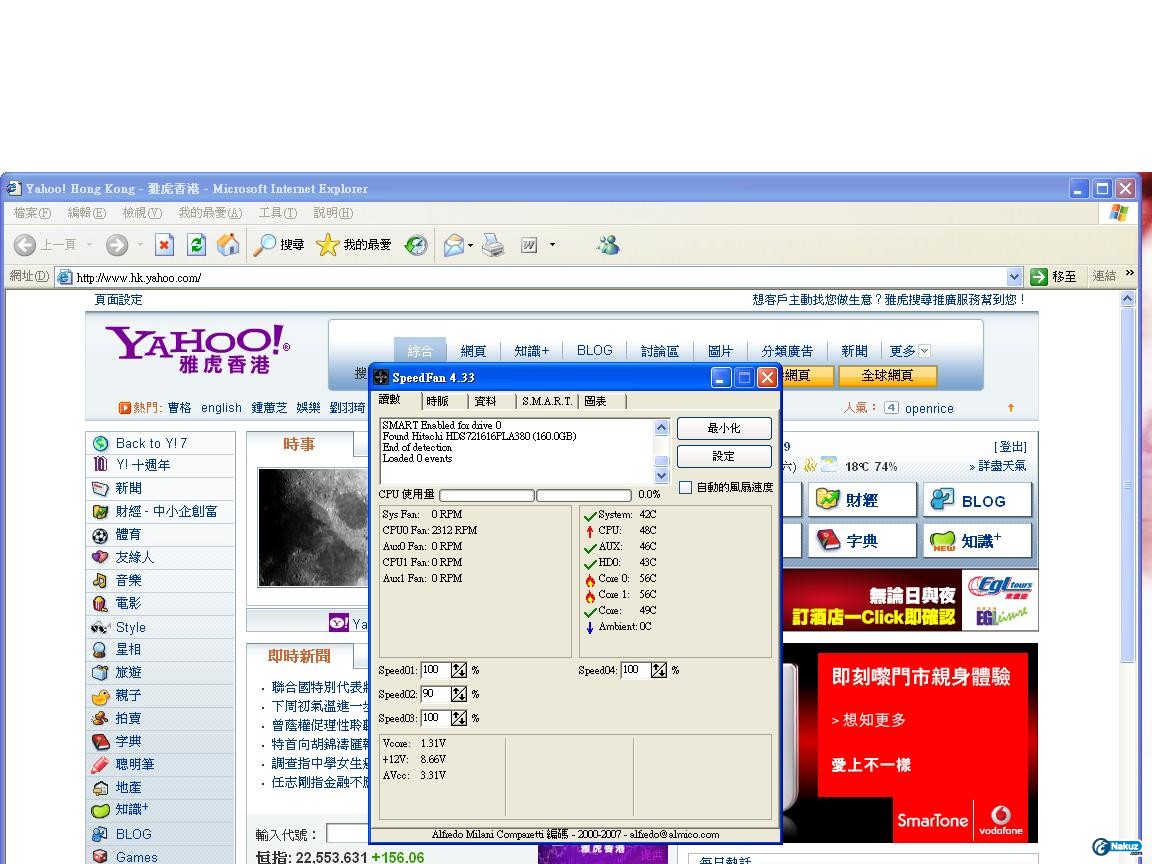Open the 電影 sidebar icon
The height and width of the screenshot is (864, 1152).
100,603
